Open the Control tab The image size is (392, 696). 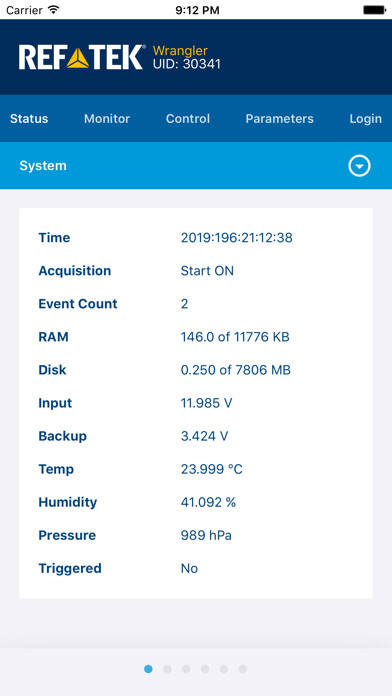188,119
